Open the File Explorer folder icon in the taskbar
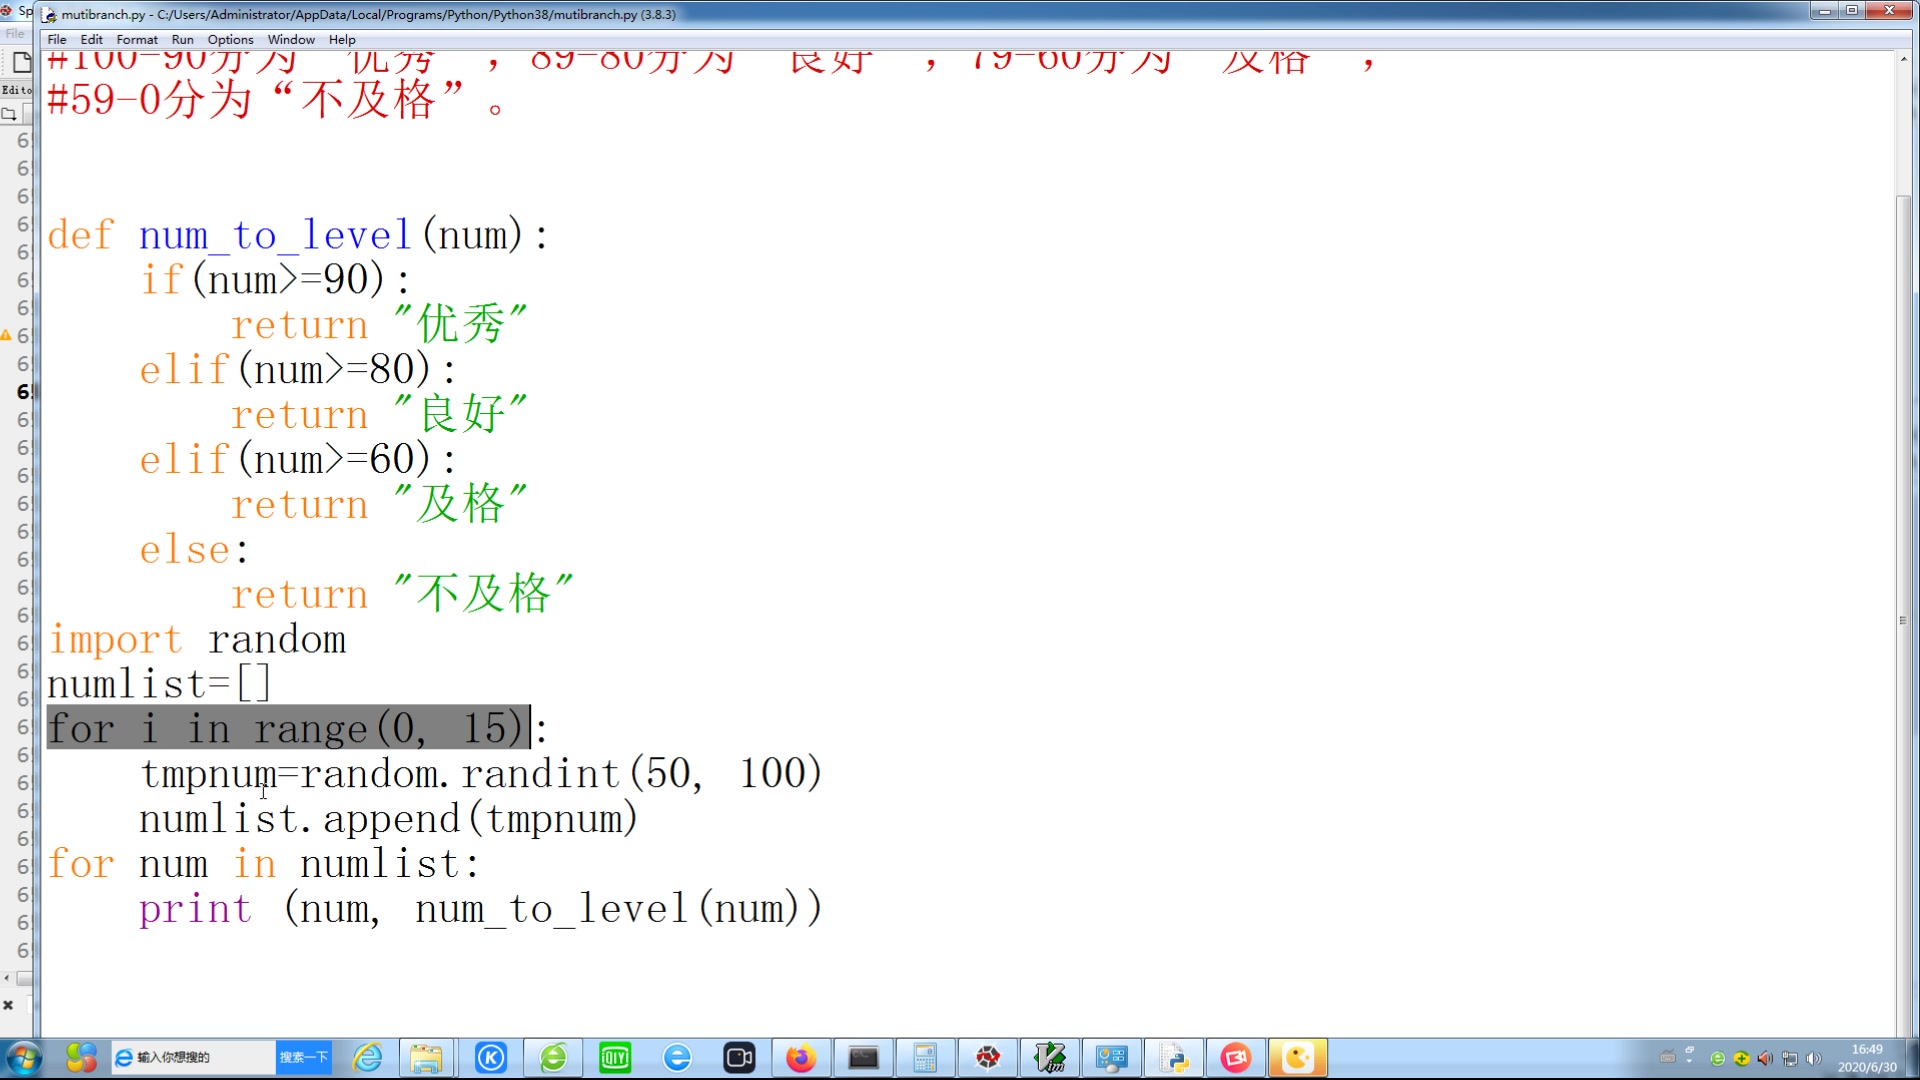This screenshot has width=1920, height=1080. click(426, 1058)
